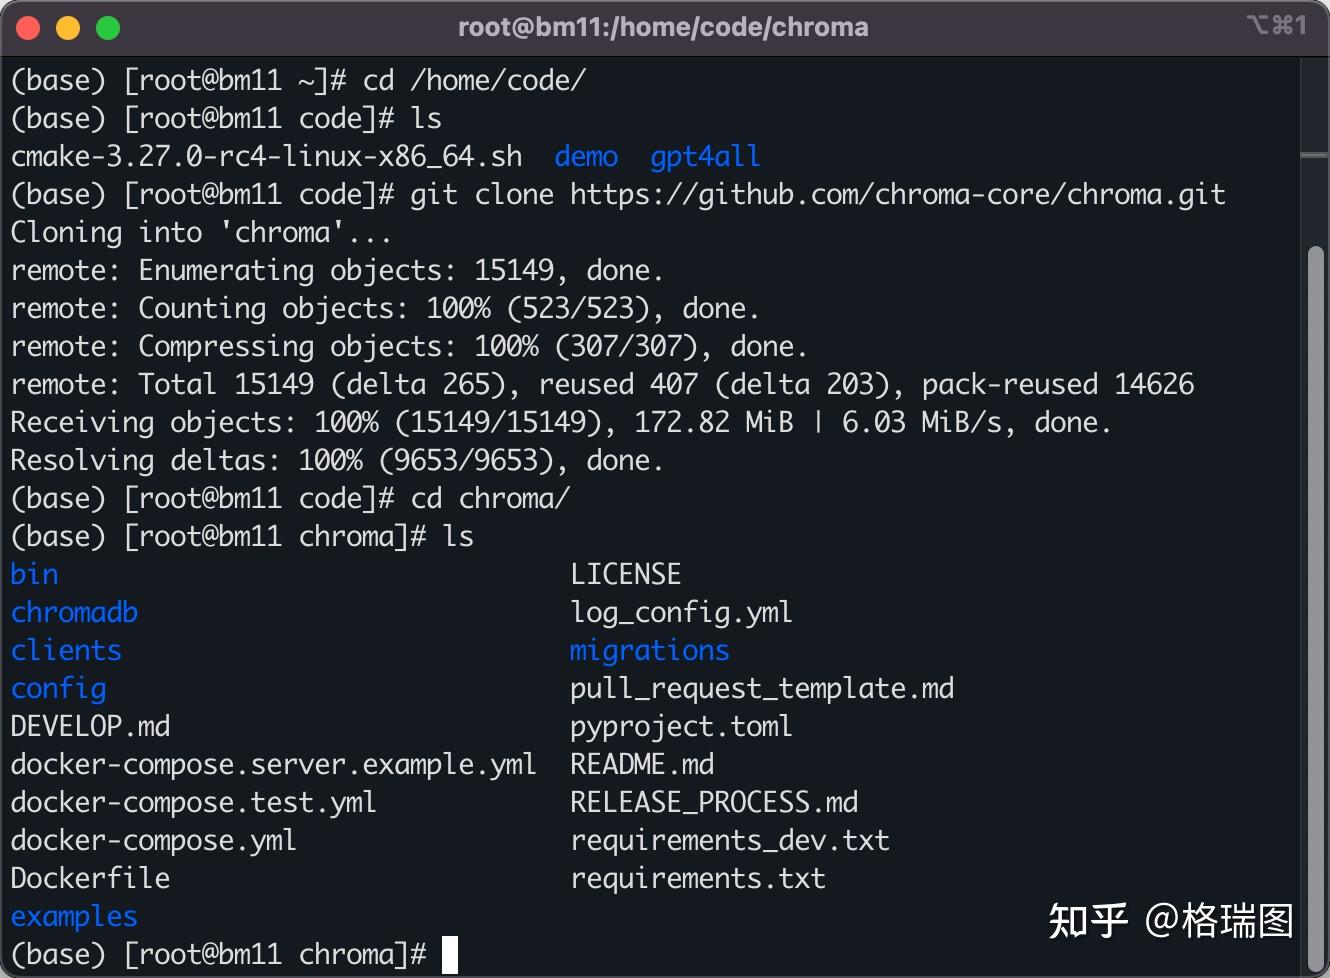Click the demo directory in ls output
1330x978 pixels.
[585, 156]
